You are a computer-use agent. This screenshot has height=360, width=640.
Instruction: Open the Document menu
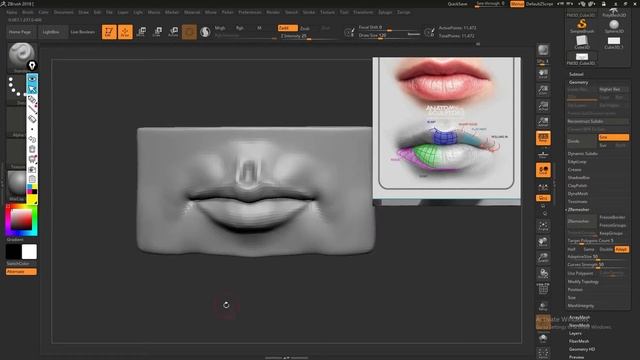[64, 12]
